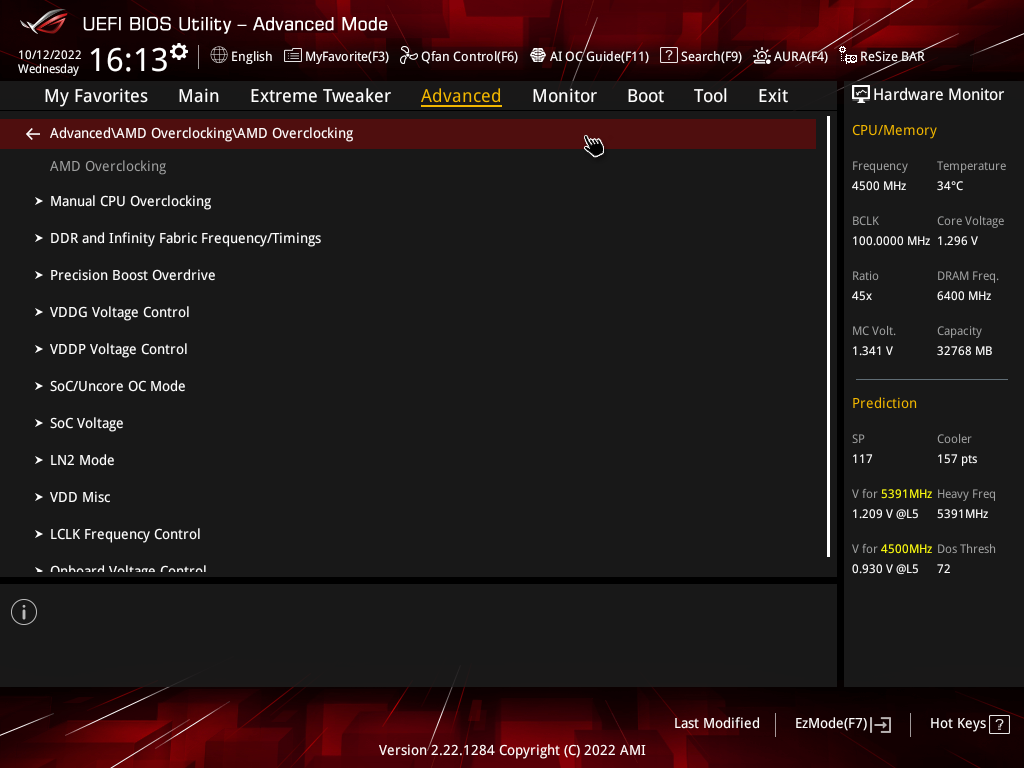Click the Hardware Monitor screen icon

tap(861, 95)
